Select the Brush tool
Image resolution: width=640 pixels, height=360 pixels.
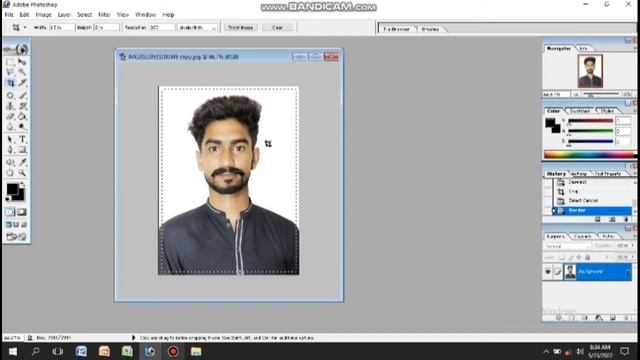coord(22,96)
